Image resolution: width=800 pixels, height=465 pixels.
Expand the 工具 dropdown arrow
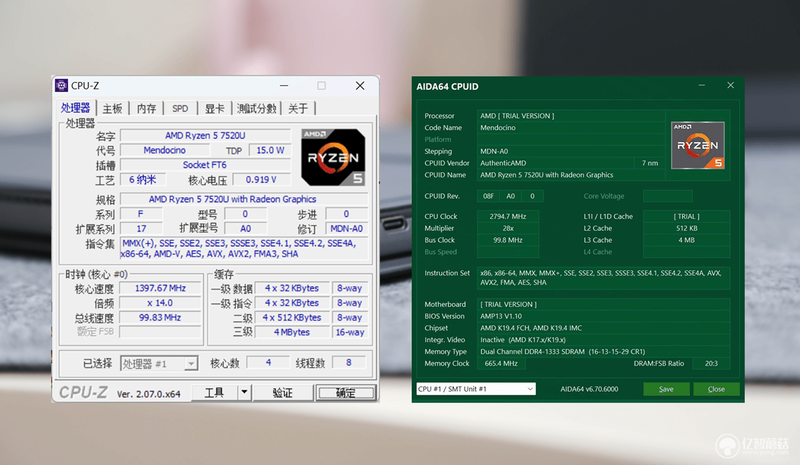[x=244, y=392]
